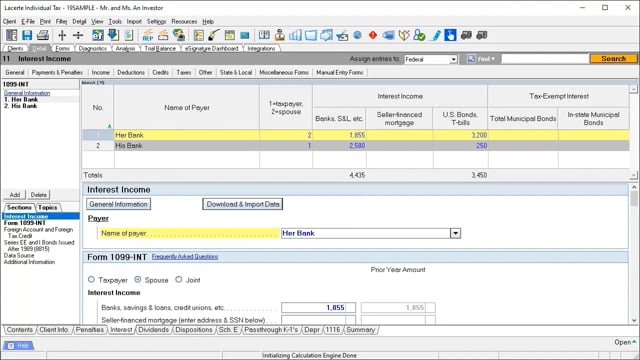The height and width of the screenshot is (360, 640).
Task: Expand the Name of payer dropdown arrow
Action: tap(455, 233)
